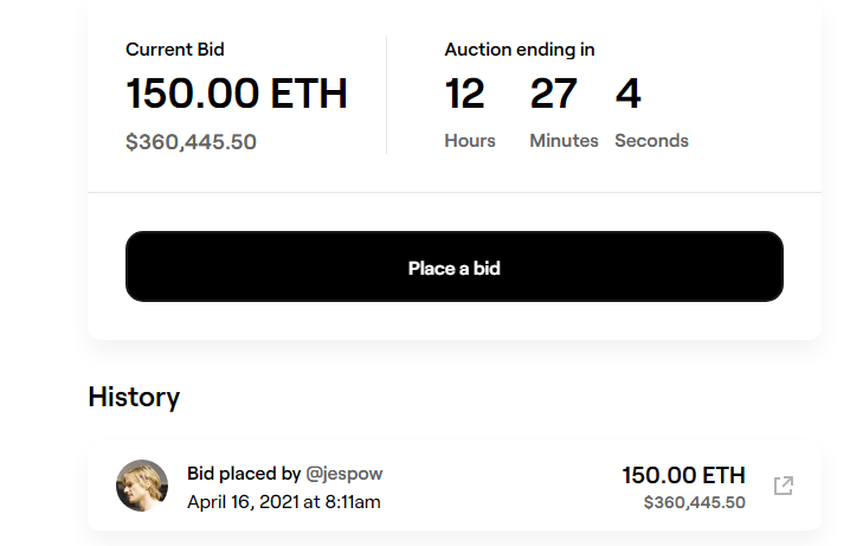Click the History section heading
Image resolution: width=850 pixels, height=546 pixels.
pos(134,397)
